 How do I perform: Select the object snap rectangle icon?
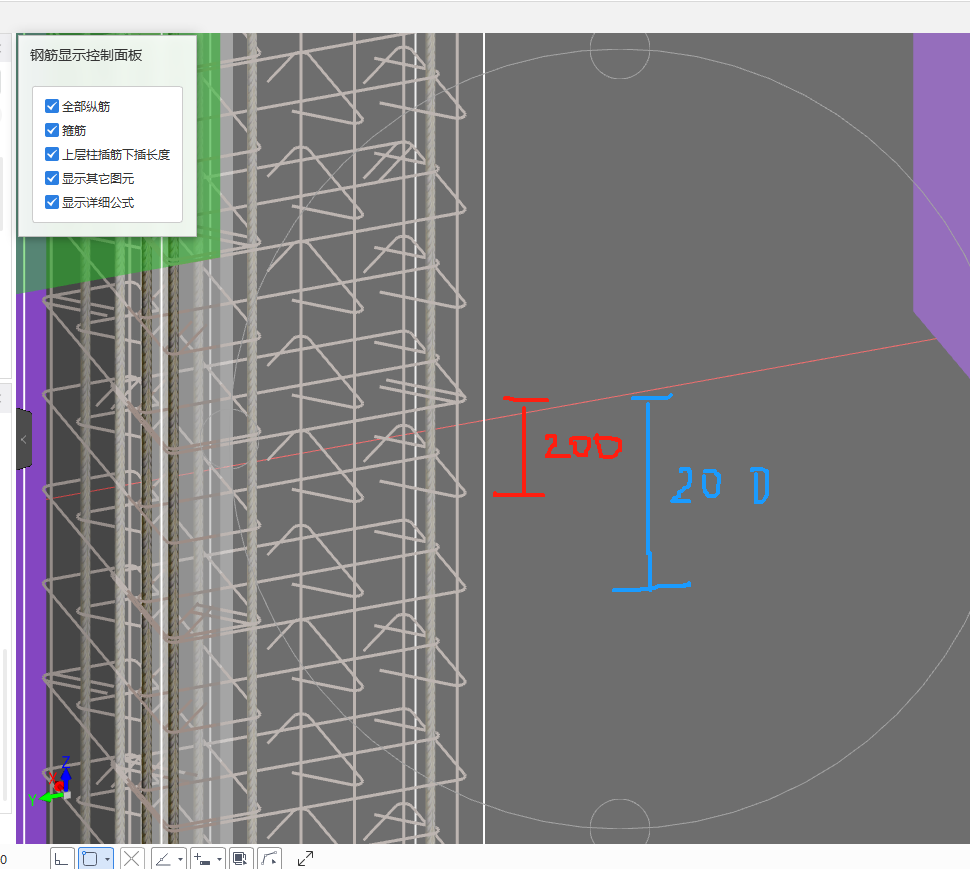(x=90, y=858)
